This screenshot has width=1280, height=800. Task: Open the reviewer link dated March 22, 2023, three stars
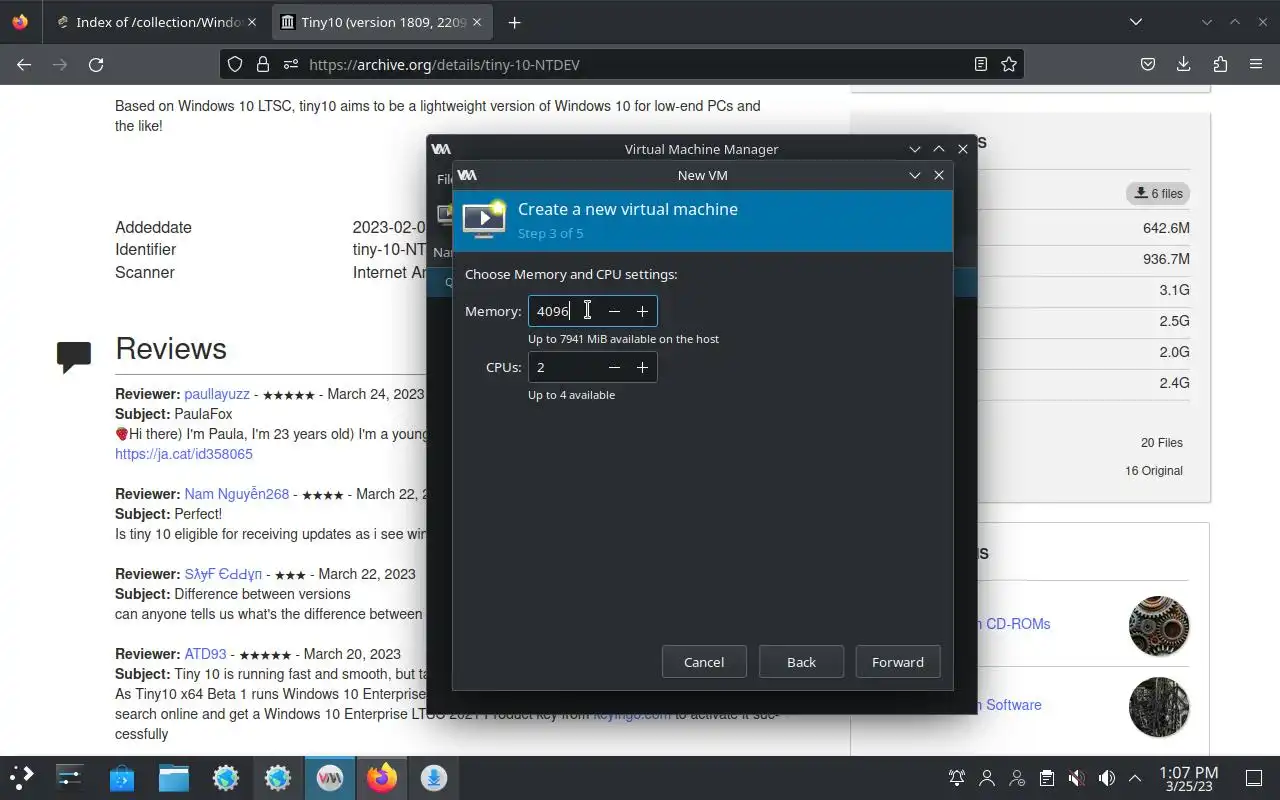[223, 574]
